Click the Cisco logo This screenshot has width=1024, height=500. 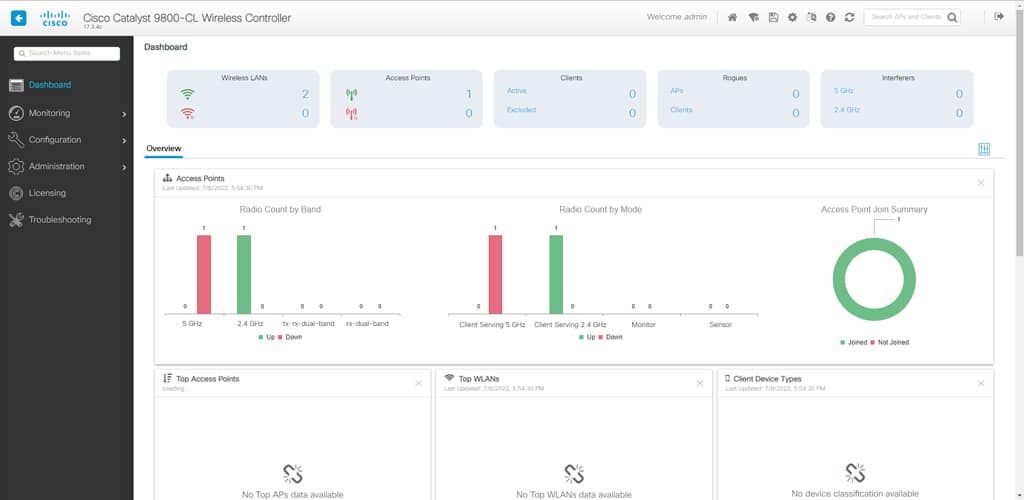55,18
